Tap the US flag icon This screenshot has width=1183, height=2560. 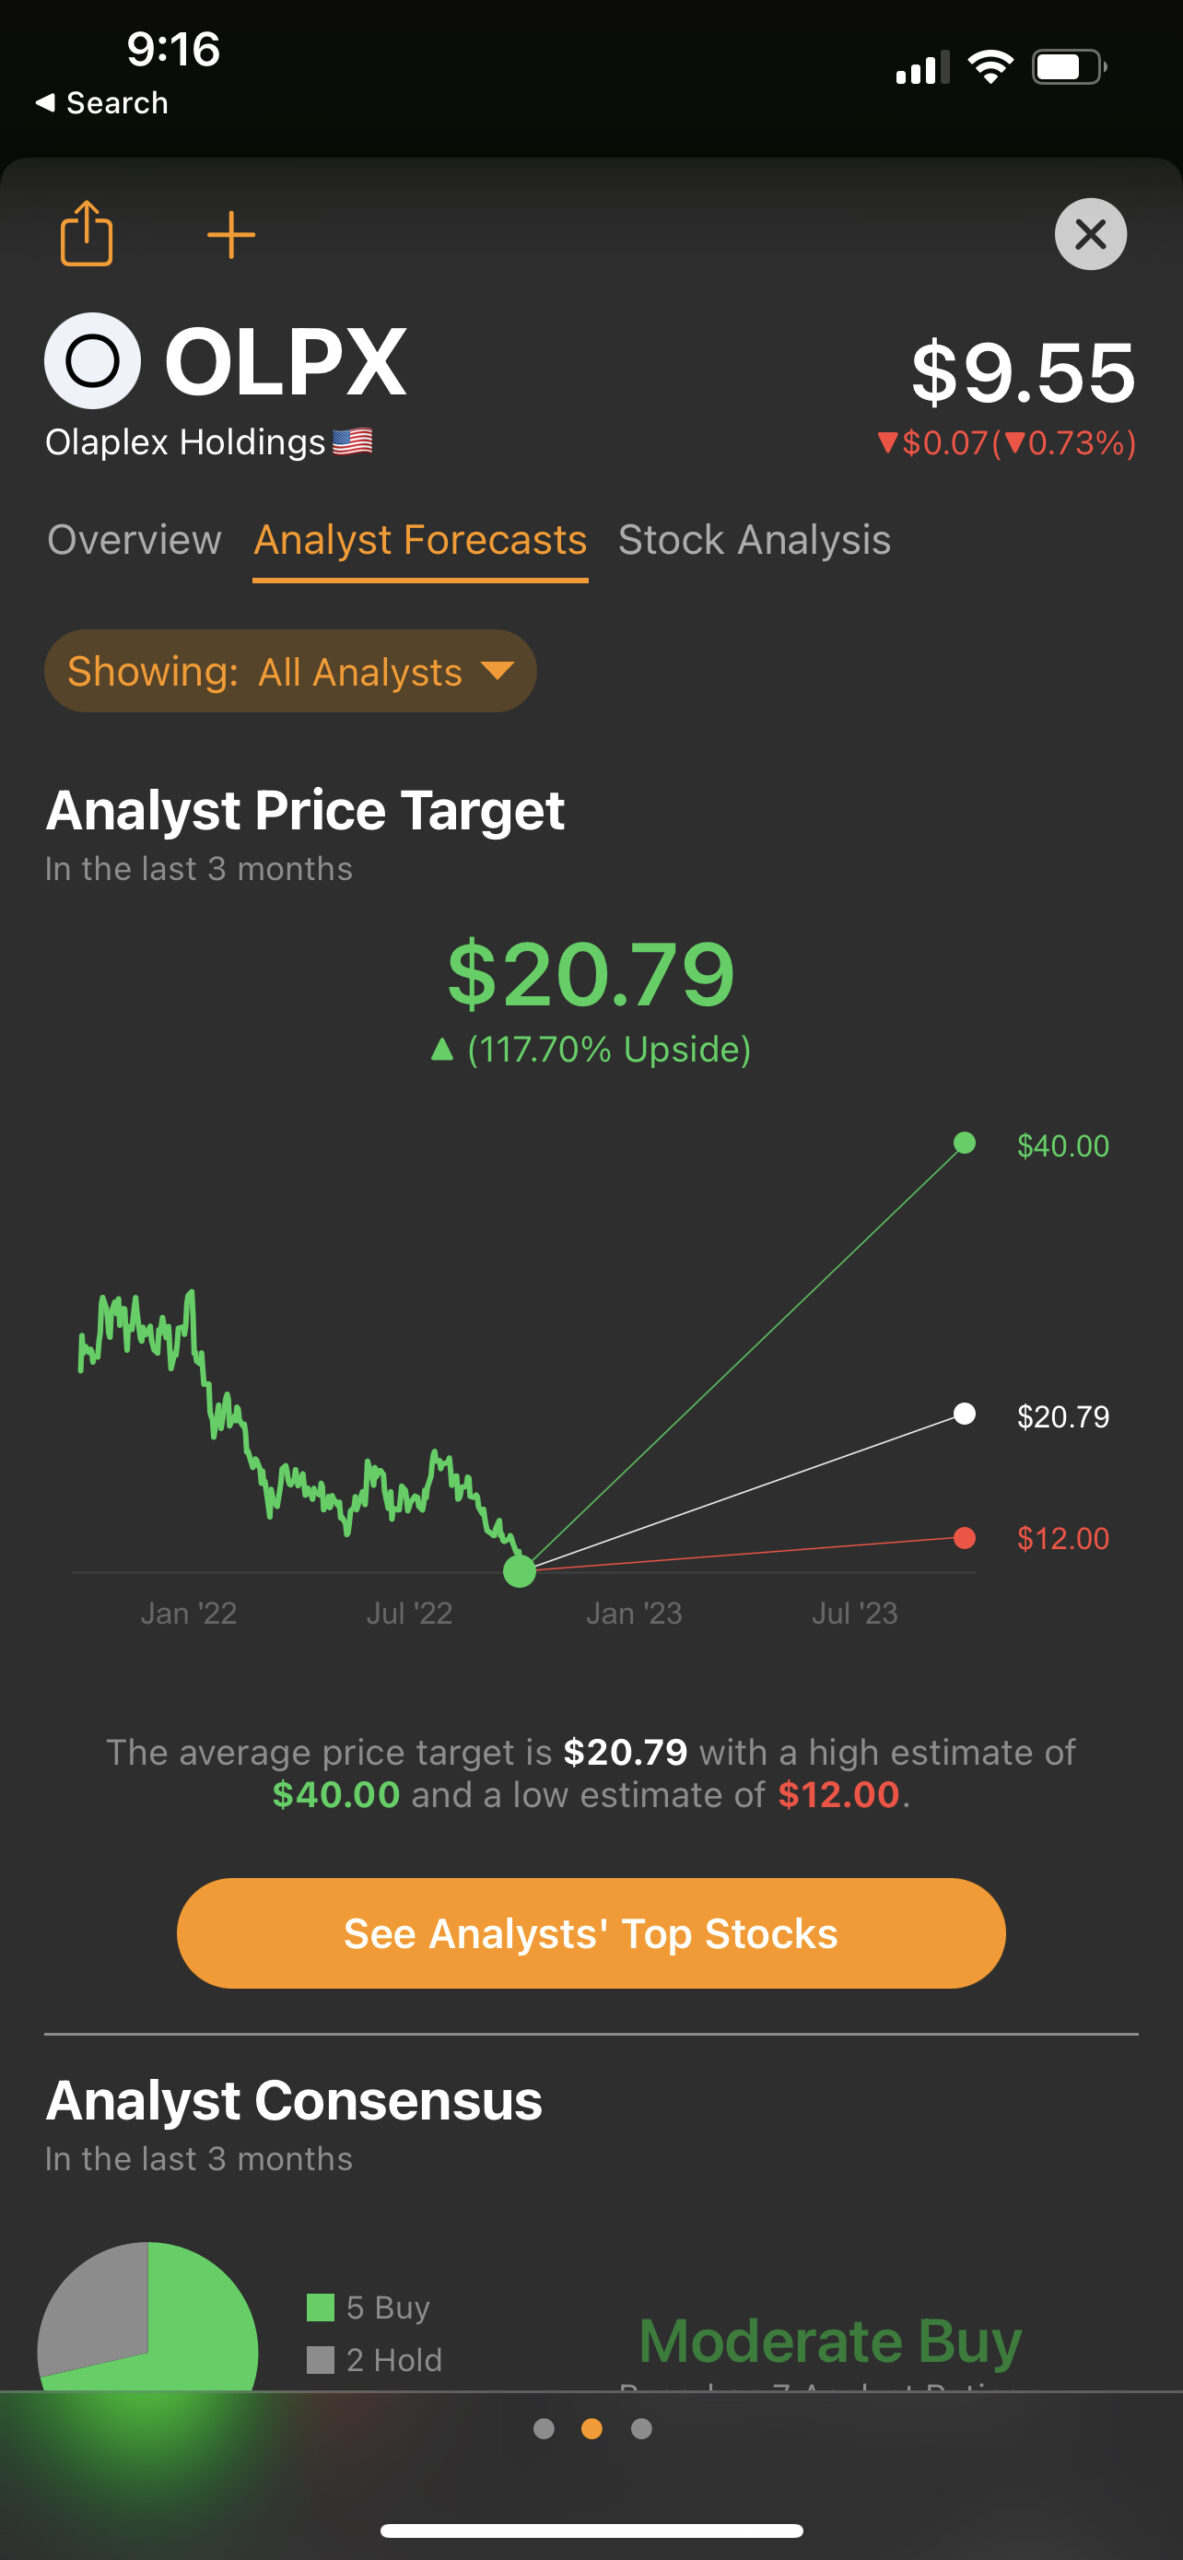click(x=352, y=441)
